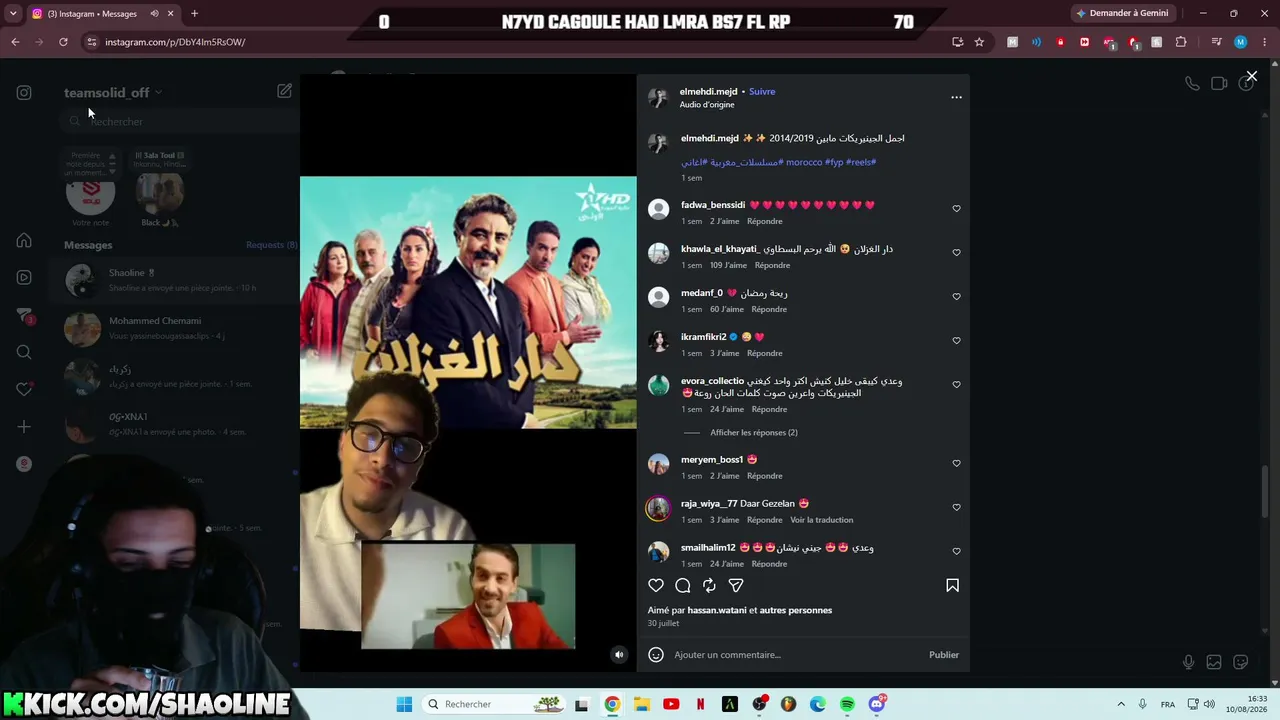Like ikramfikri2's comment

[x=956, y=341]
